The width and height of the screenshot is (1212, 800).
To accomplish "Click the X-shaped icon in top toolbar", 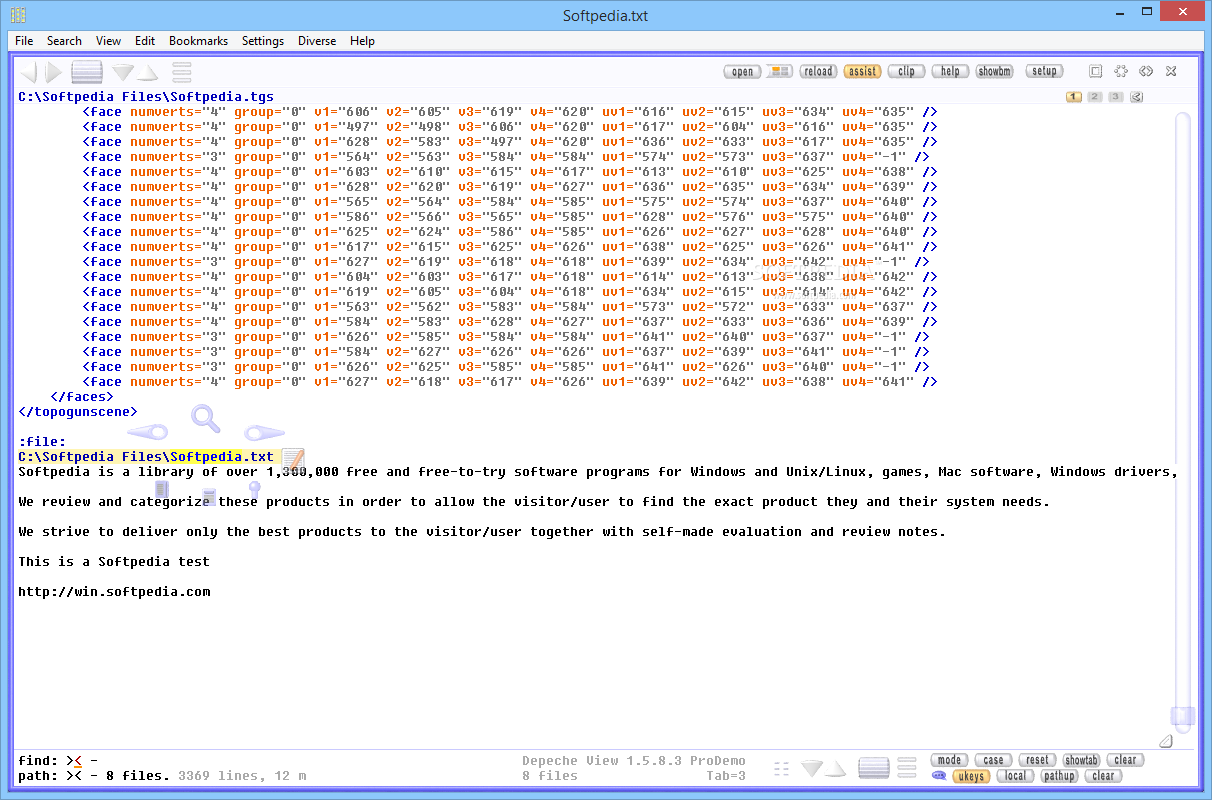I will coord(1171,71).
